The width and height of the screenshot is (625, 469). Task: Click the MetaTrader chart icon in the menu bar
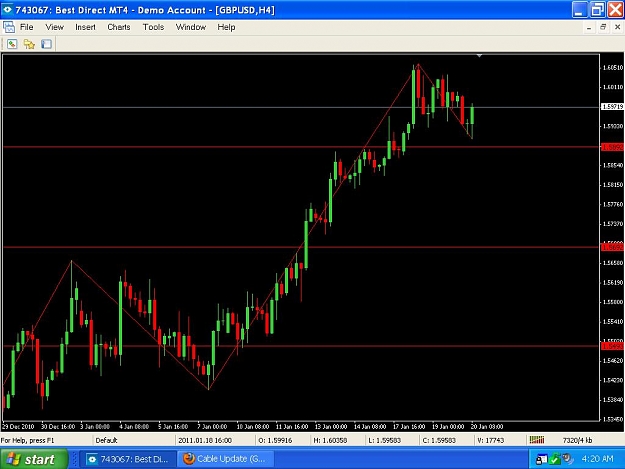pos(8,27)
